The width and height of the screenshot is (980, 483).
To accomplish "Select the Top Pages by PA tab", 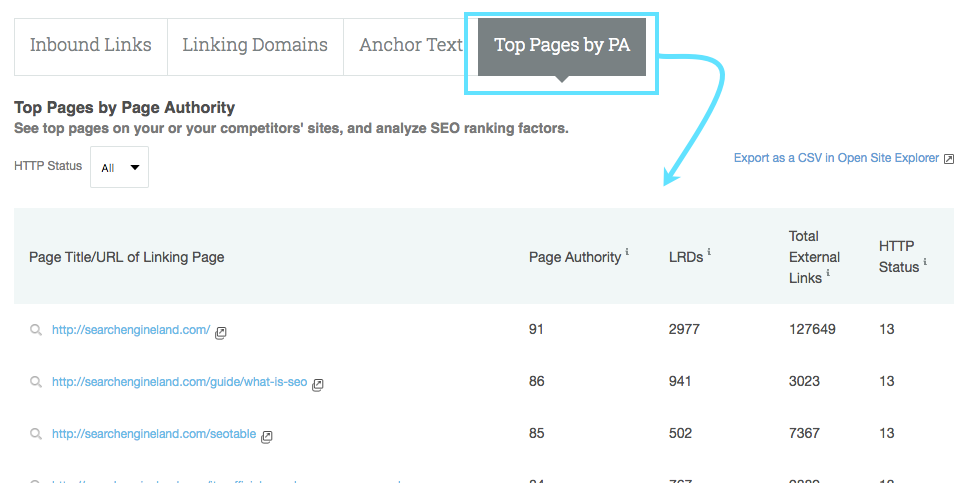I will [562, 46].
